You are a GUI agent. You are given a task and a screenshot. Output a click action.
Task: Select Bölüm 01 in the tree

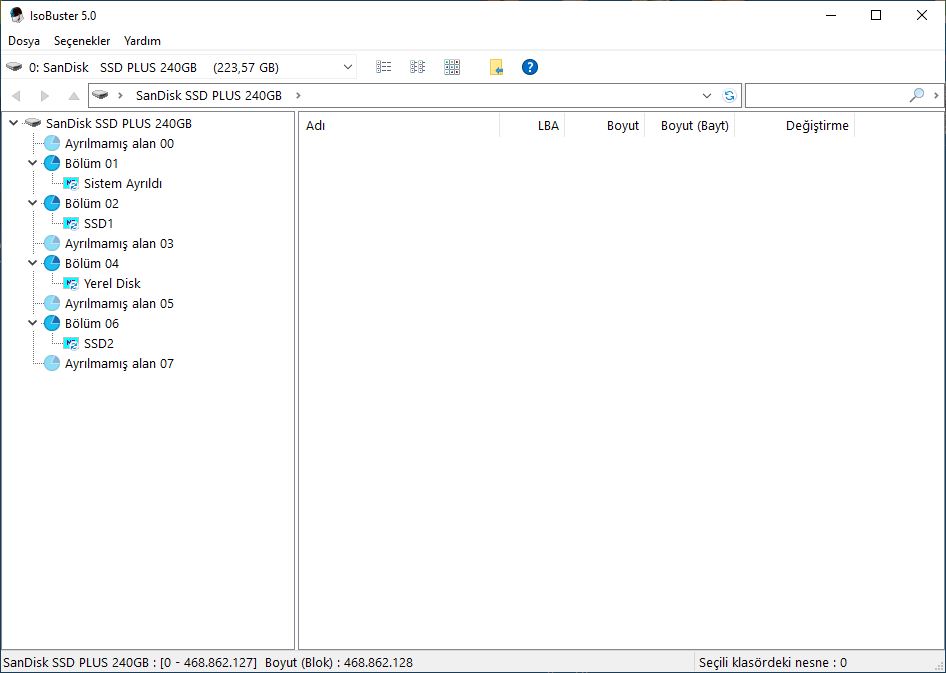(92, 163)
